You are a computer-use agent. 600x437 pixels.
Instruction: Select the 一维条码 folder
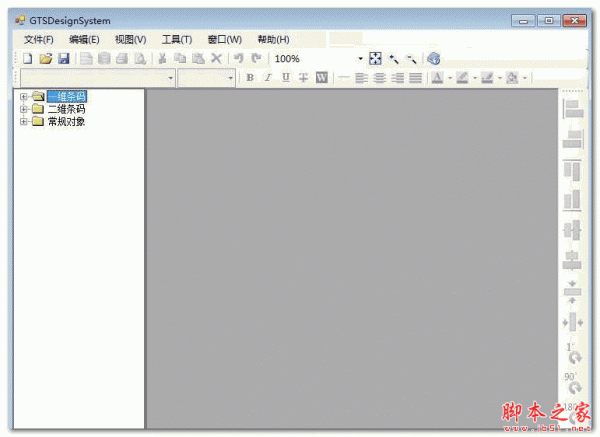[x=67, y=96]
